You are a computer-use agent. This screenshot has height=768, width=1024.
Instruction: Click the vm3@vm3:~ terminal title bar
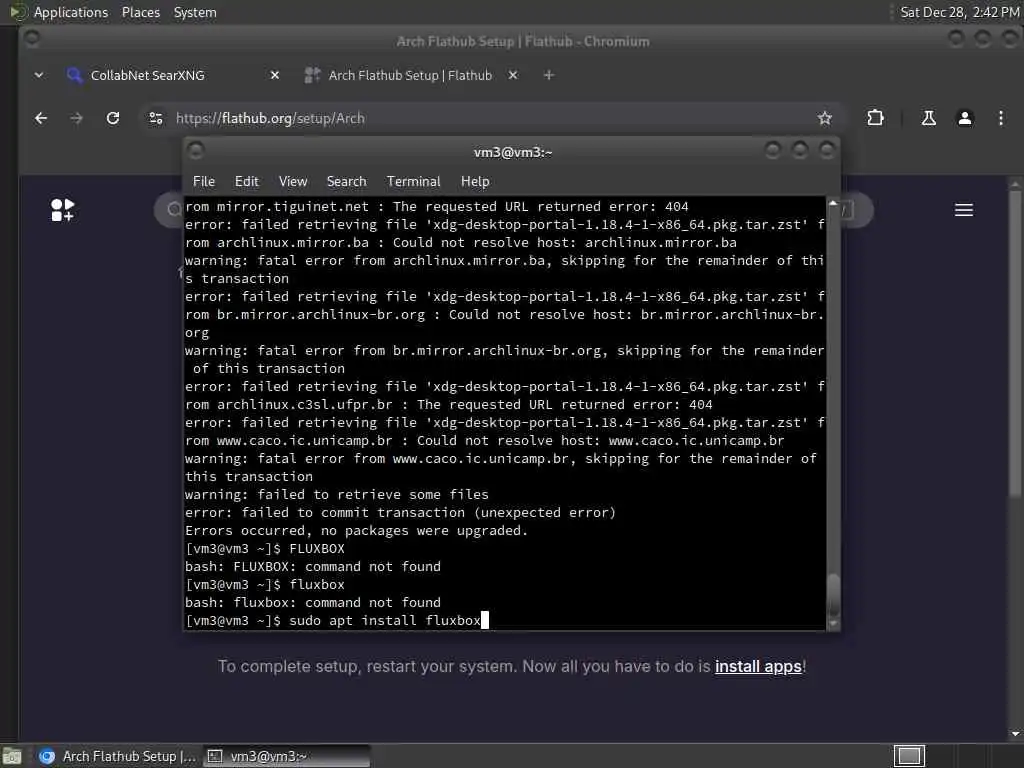(513, 152)
